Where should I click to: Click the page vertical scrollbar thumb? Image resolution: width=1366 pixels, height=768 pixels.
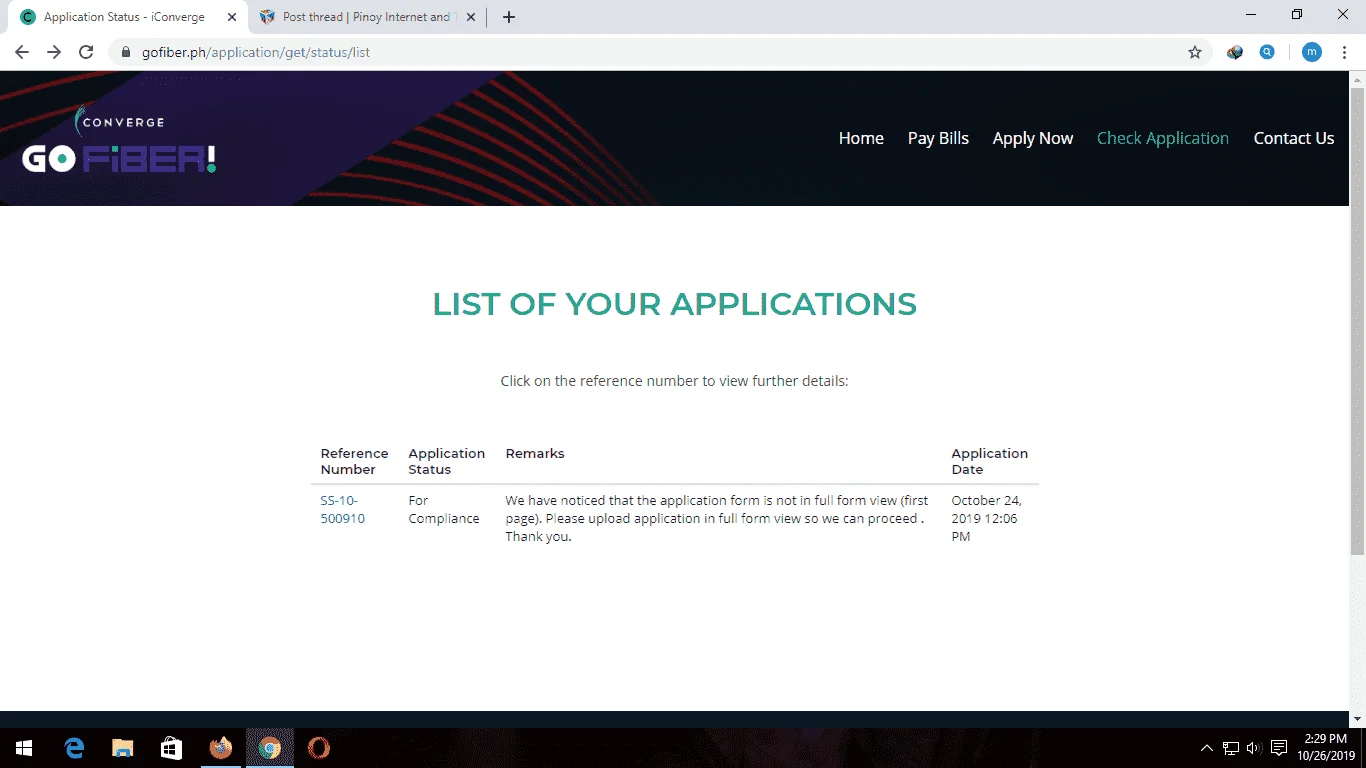coord(1357,320)
